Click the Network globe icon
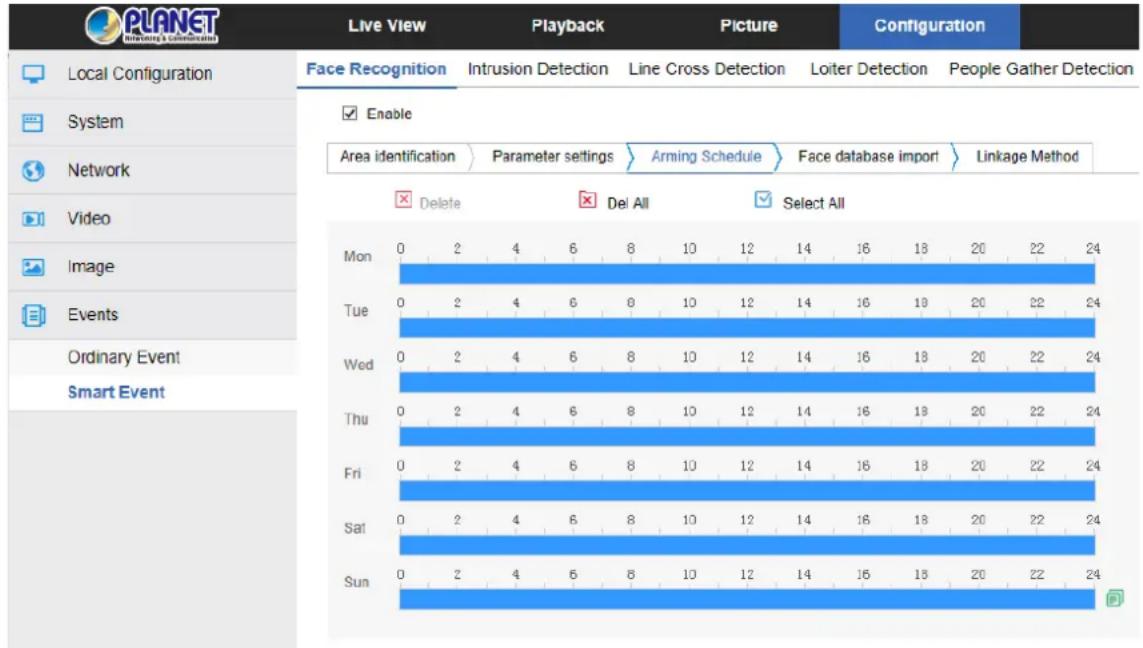 pos(33,171)
